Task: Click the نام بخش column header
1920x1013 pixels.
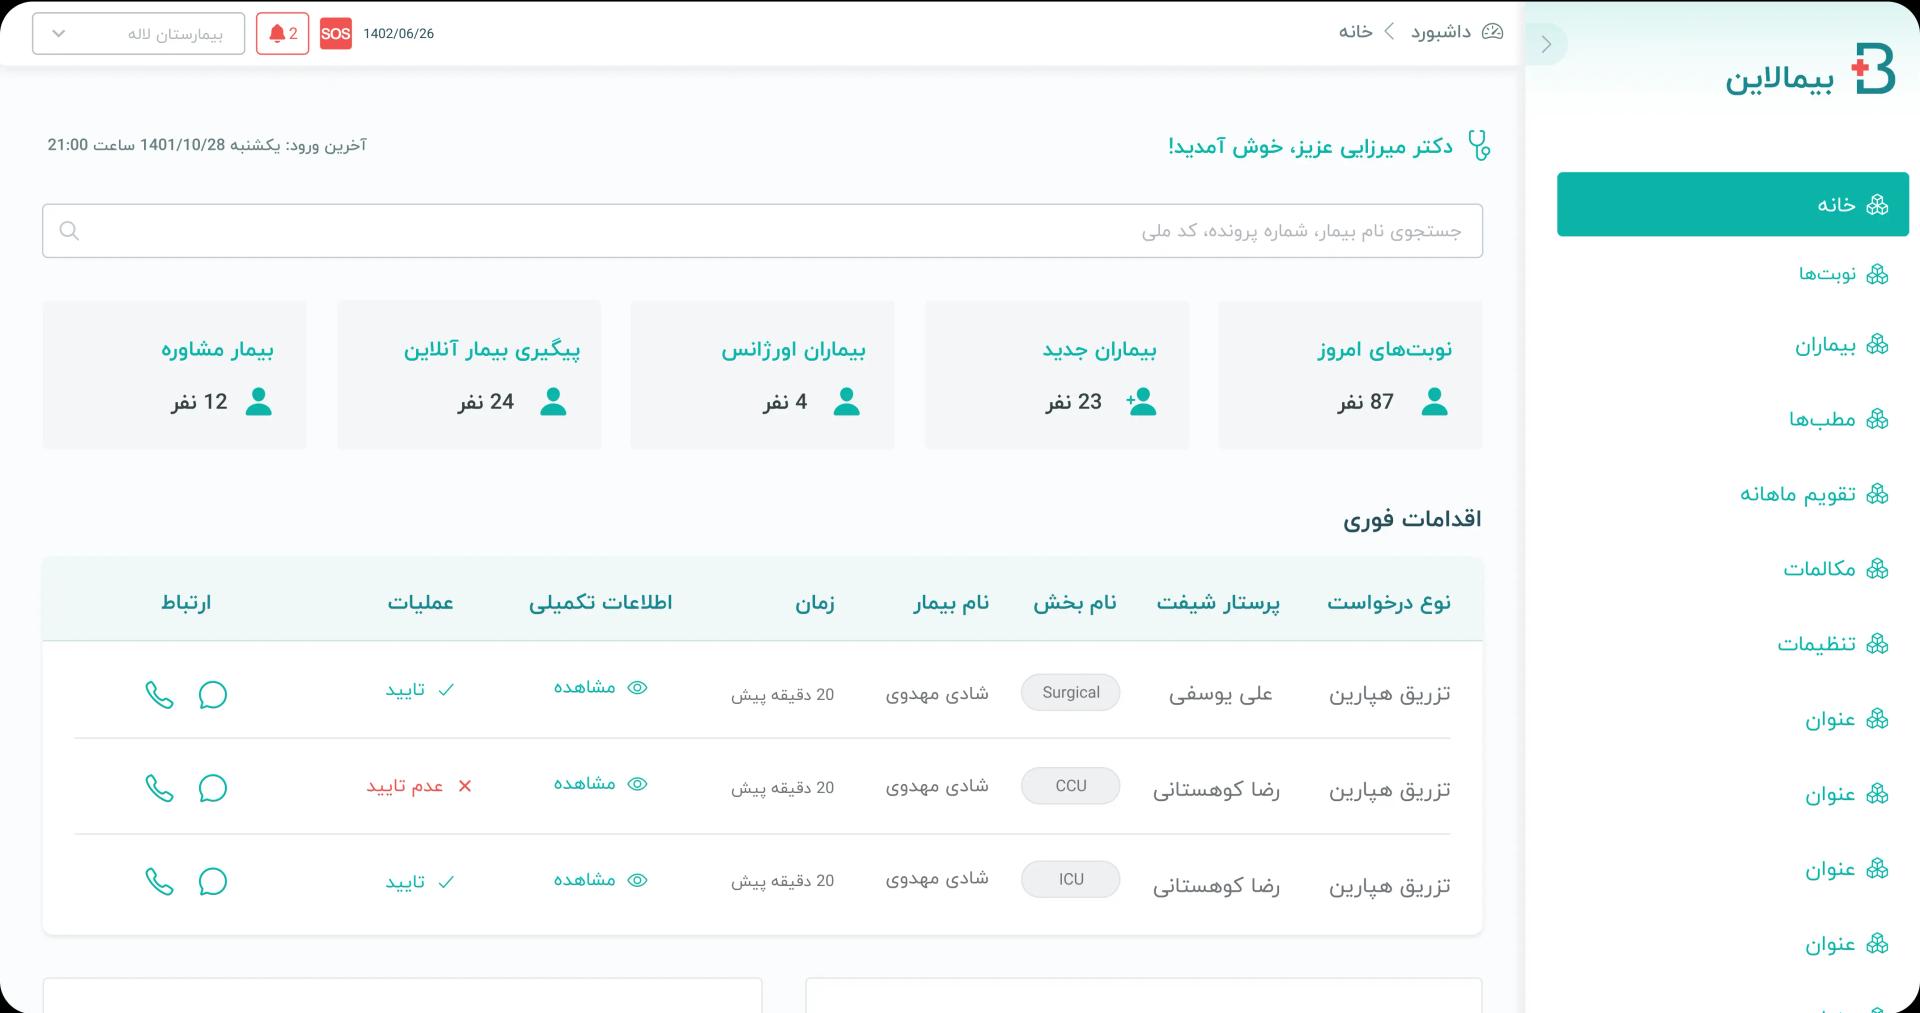Action: coord(1075,602)
